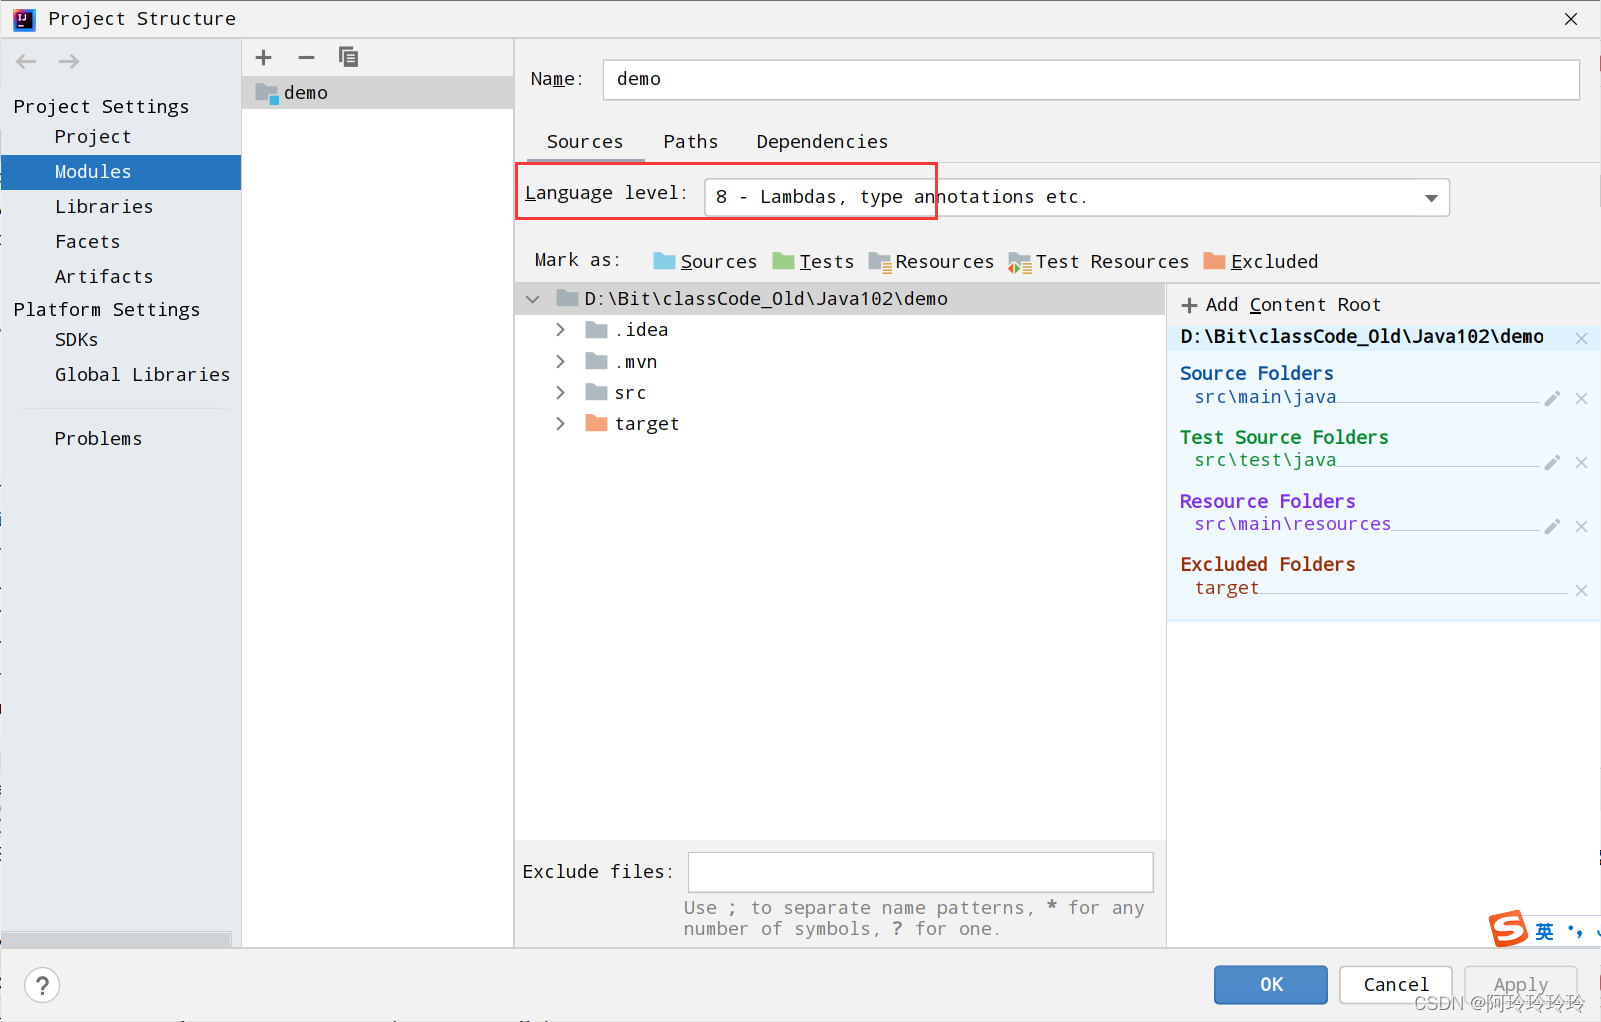Select the .mvn folder row

point(840,361)
